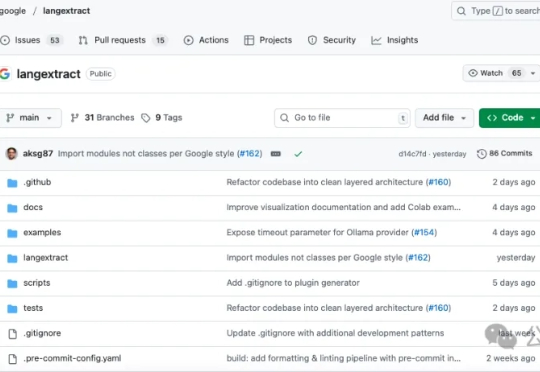The height and width of the screenshot is (372, 540).
Task: Open the langextract folder
Action: point(45,258)
